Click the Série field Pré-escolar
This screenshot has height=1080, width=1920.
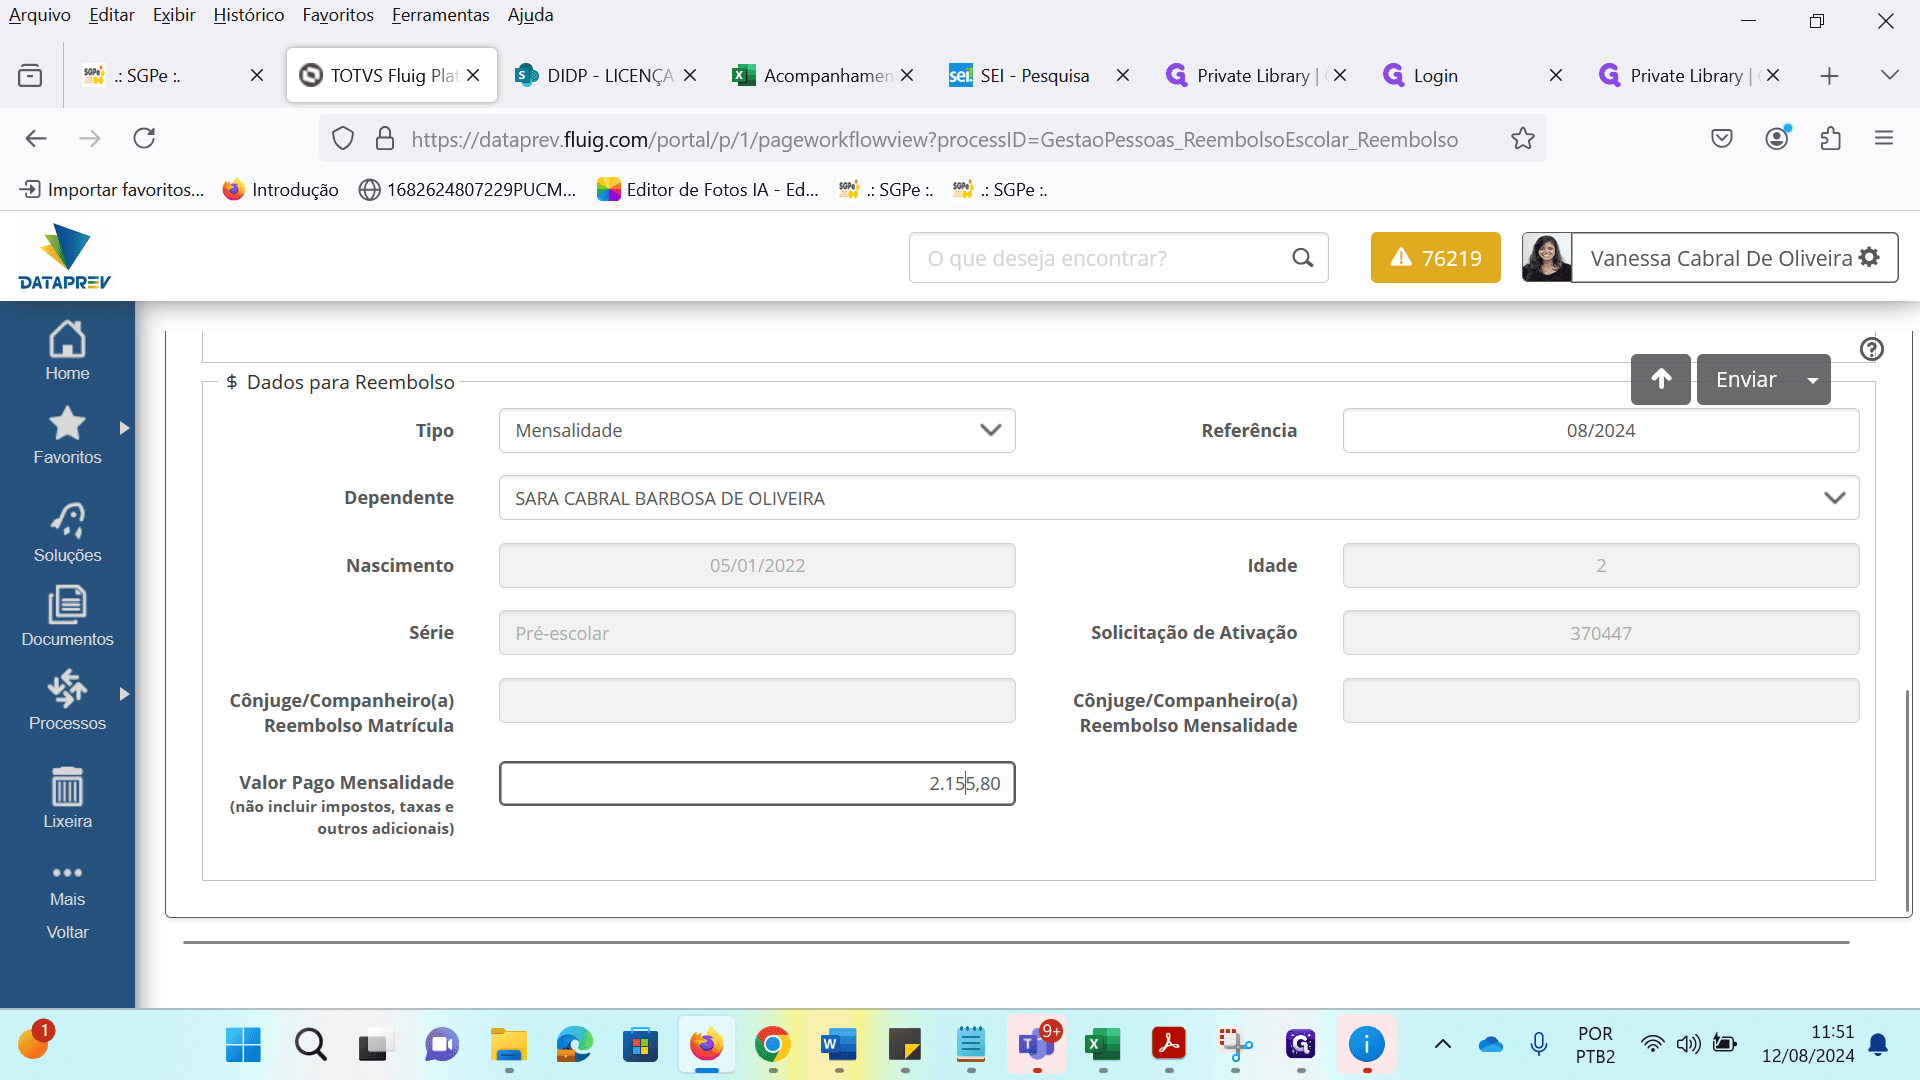click(x=757, y=633)
